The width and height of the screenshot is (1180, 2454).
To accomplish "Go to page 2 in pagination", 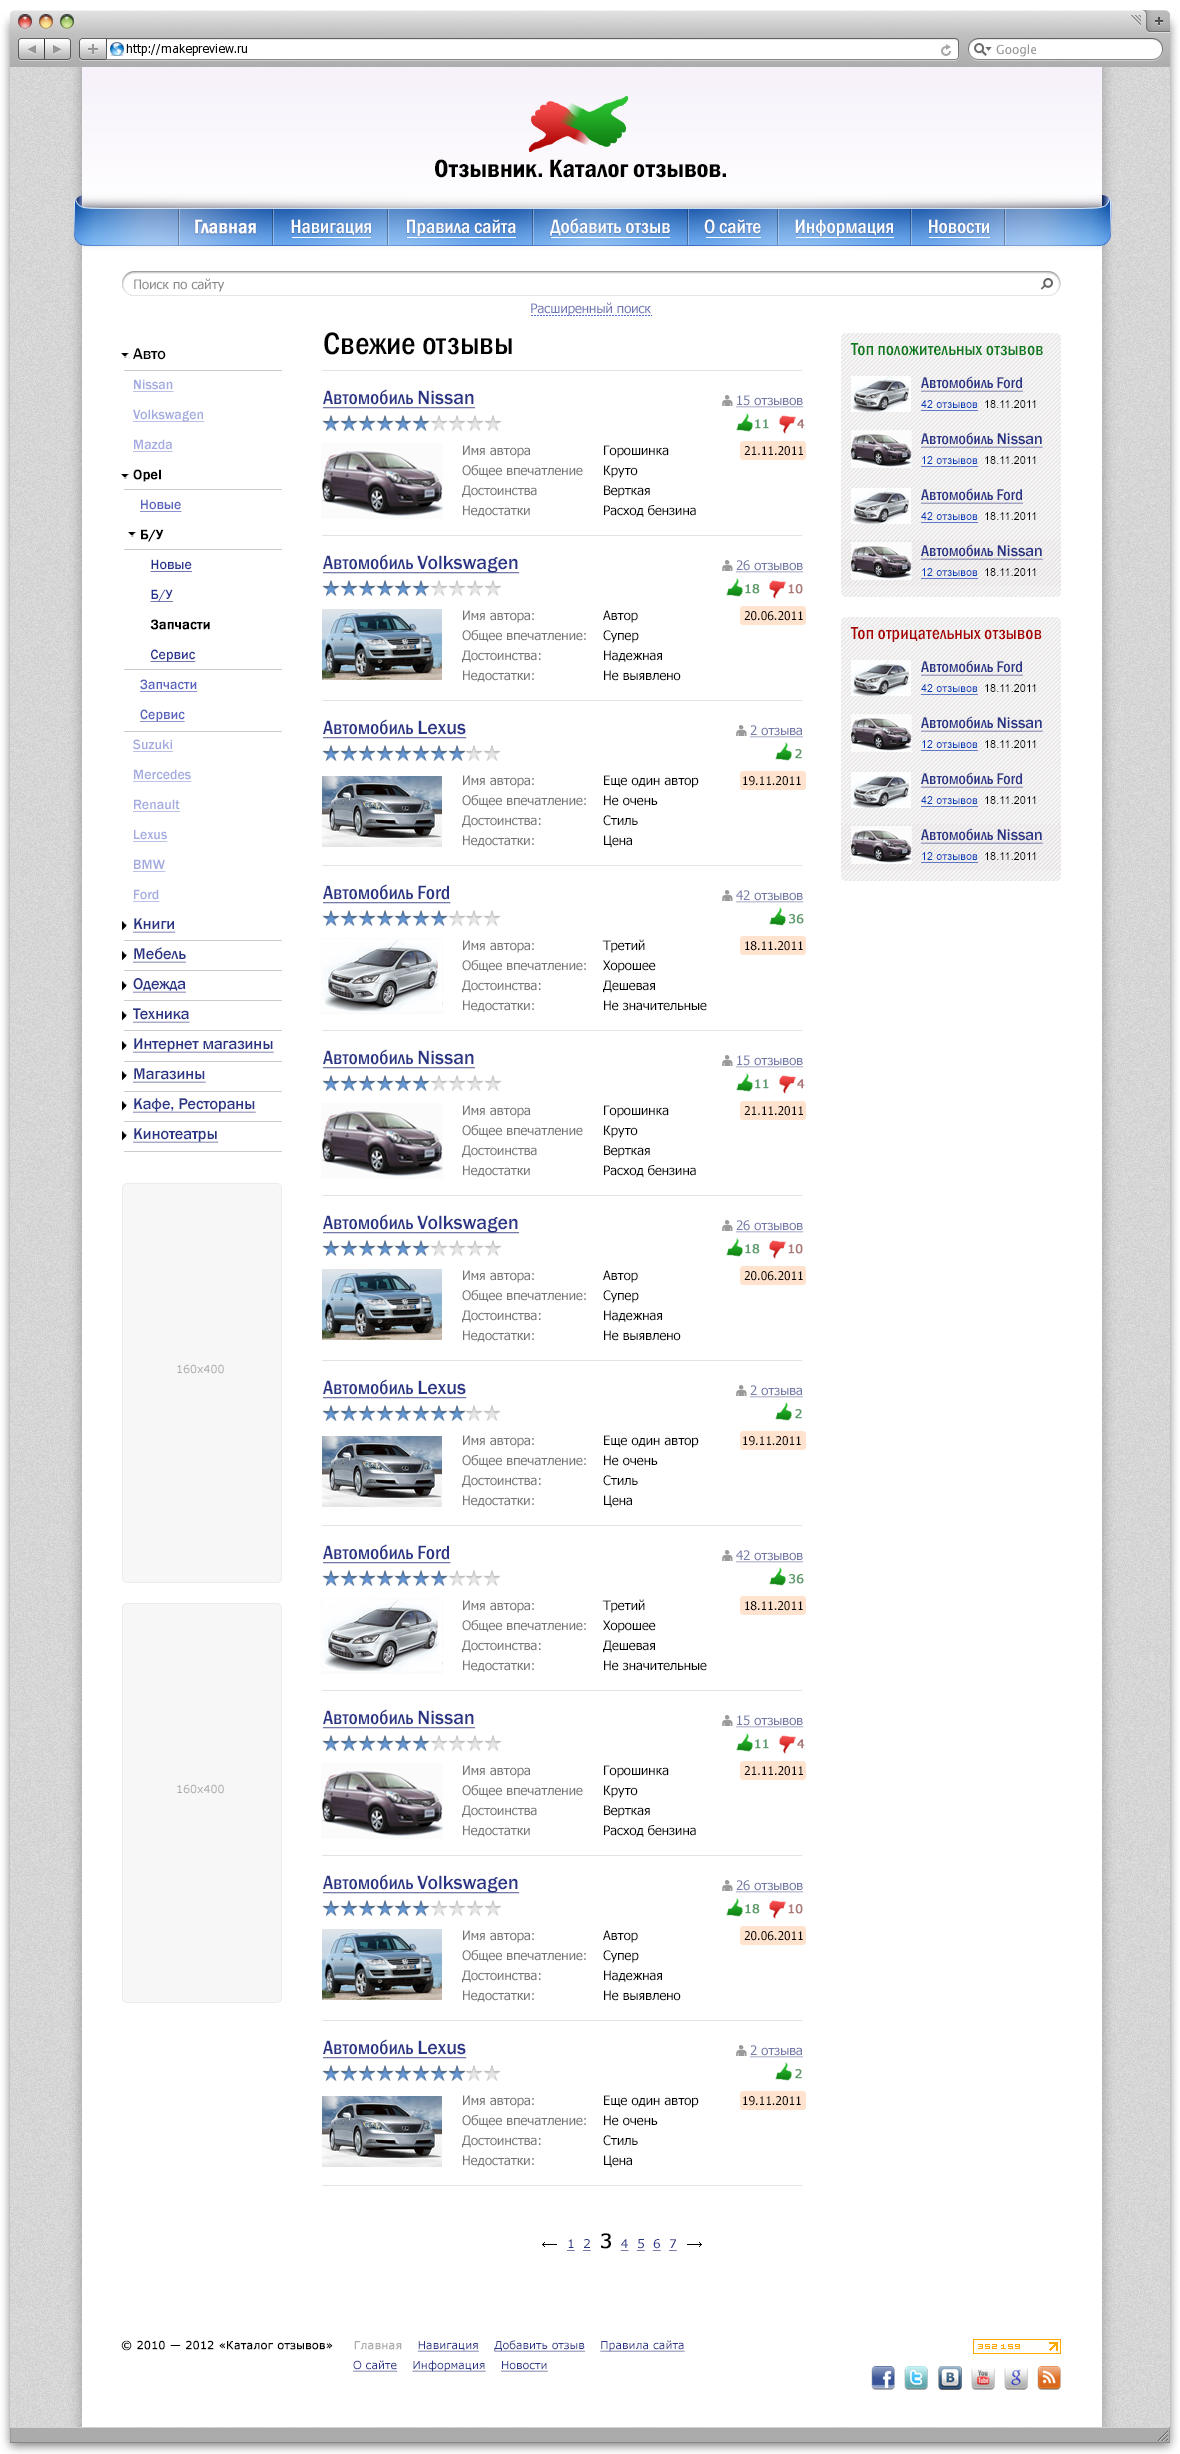I will [587, 2244].
